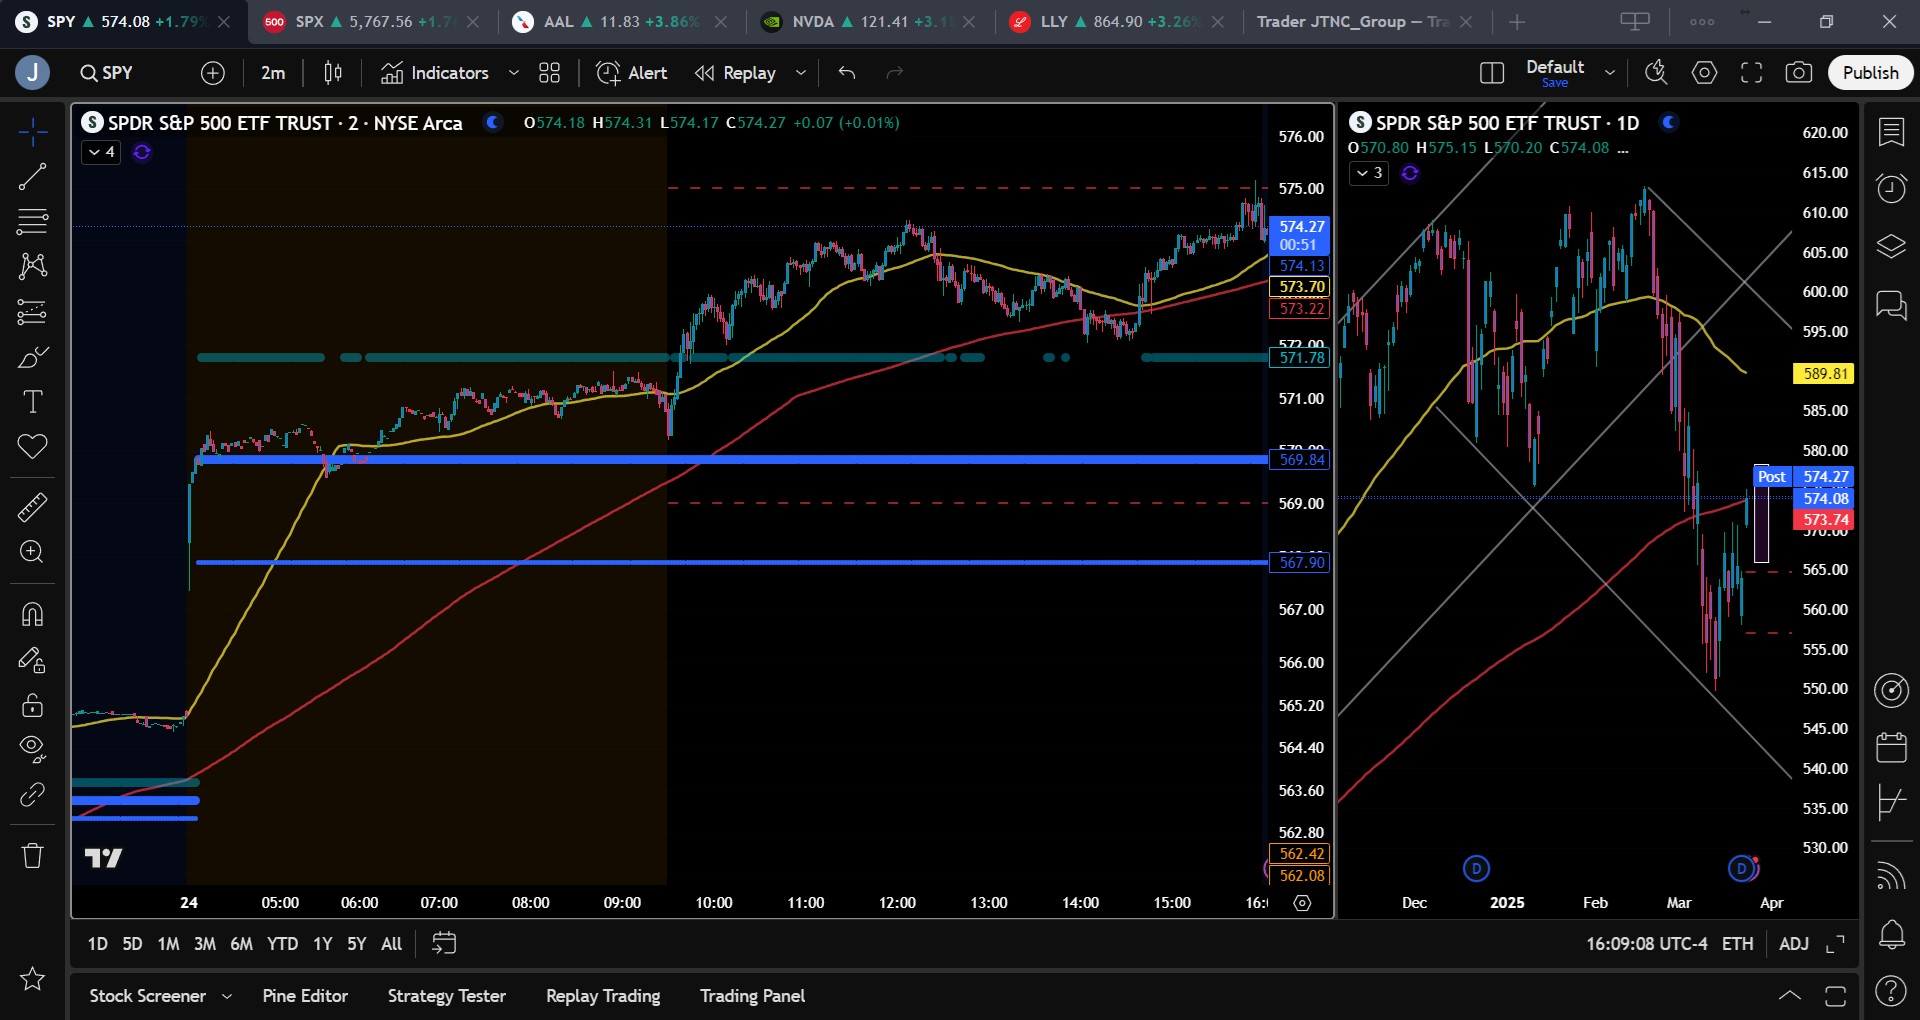
Task: Undo the last chart action
Action: point(847,73)
